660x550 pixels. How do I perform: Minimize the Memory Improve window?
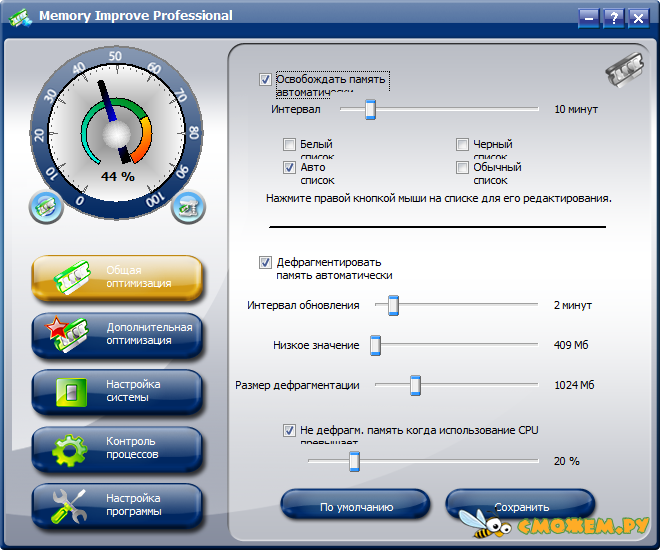coord(589,19)
